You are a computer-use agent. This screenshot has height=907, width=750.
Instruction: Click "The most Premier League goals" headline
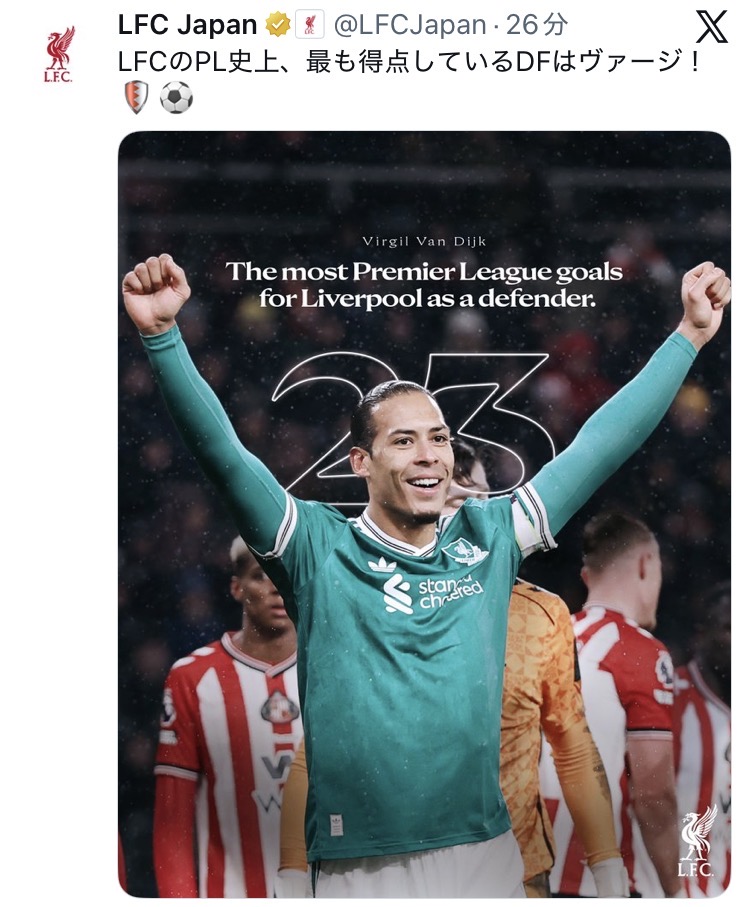[424, 271]
